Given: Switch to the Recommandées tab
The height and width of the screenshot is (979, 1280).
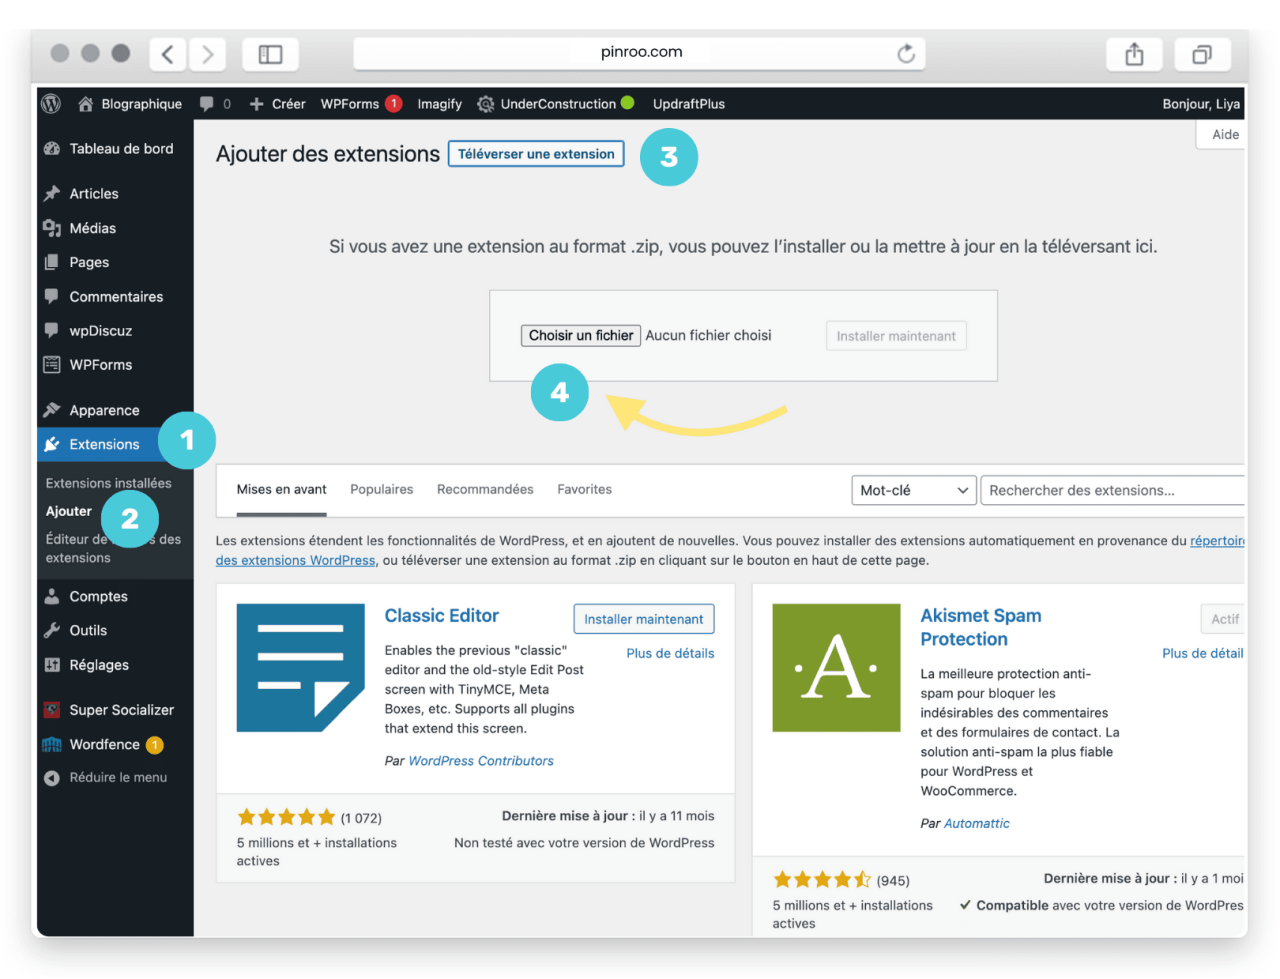Looking at the screenshot, I should coord(485,490).
